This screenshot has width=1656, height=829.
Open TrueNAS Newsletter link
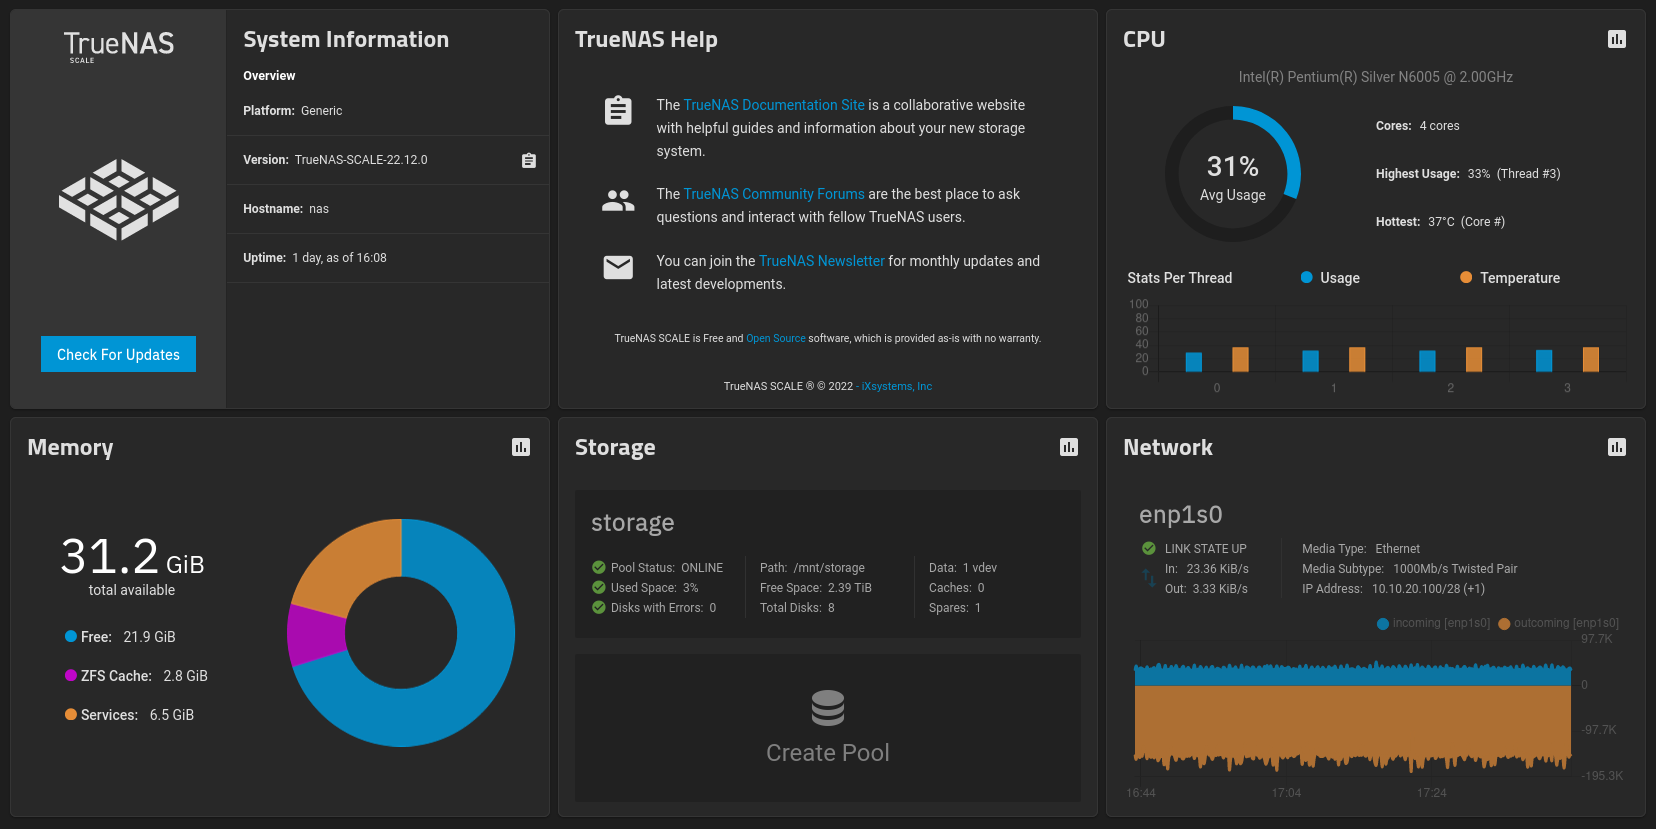(x=822, y=261)
